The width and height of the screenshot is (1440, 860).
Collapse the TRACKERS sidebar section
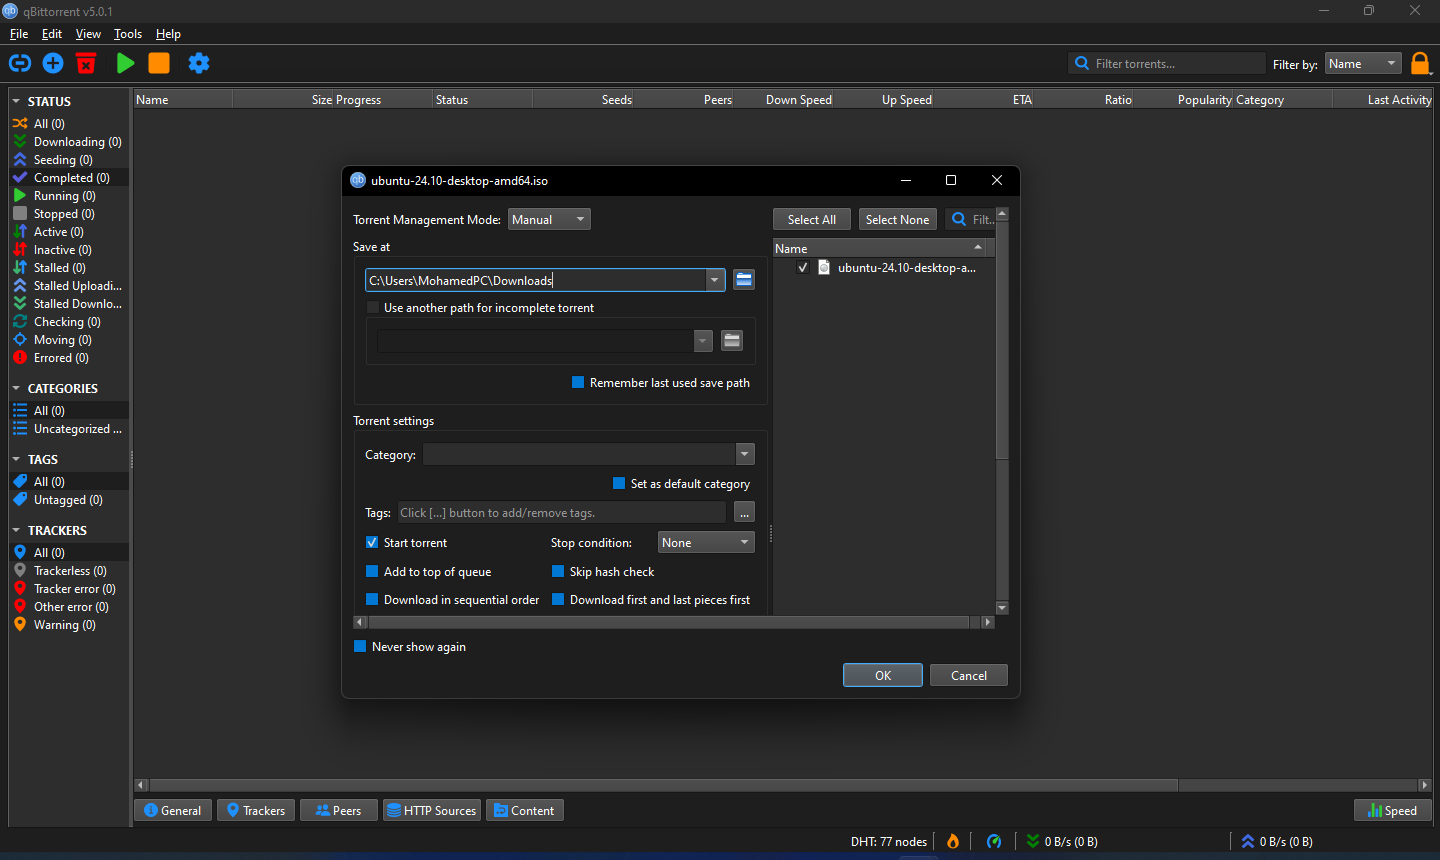click(x=16, y=531)
